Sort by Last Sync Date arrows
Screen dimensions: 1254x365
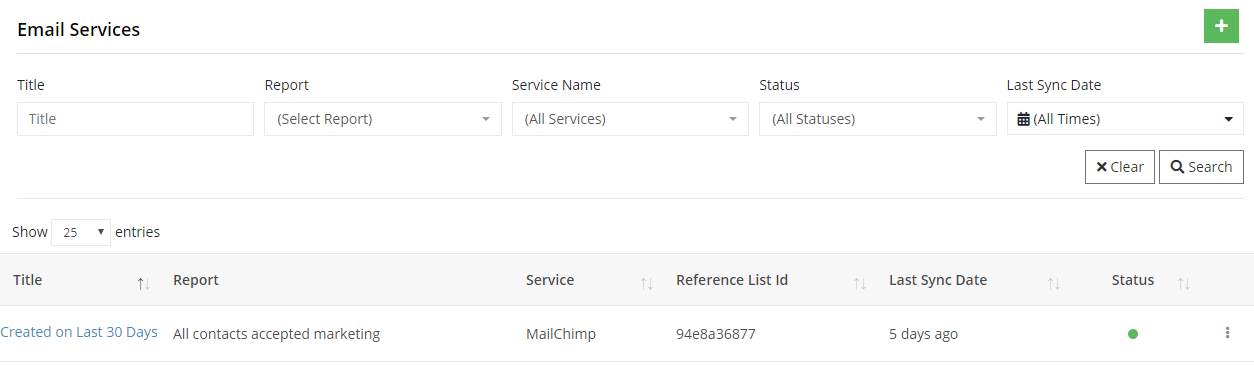1054,283
